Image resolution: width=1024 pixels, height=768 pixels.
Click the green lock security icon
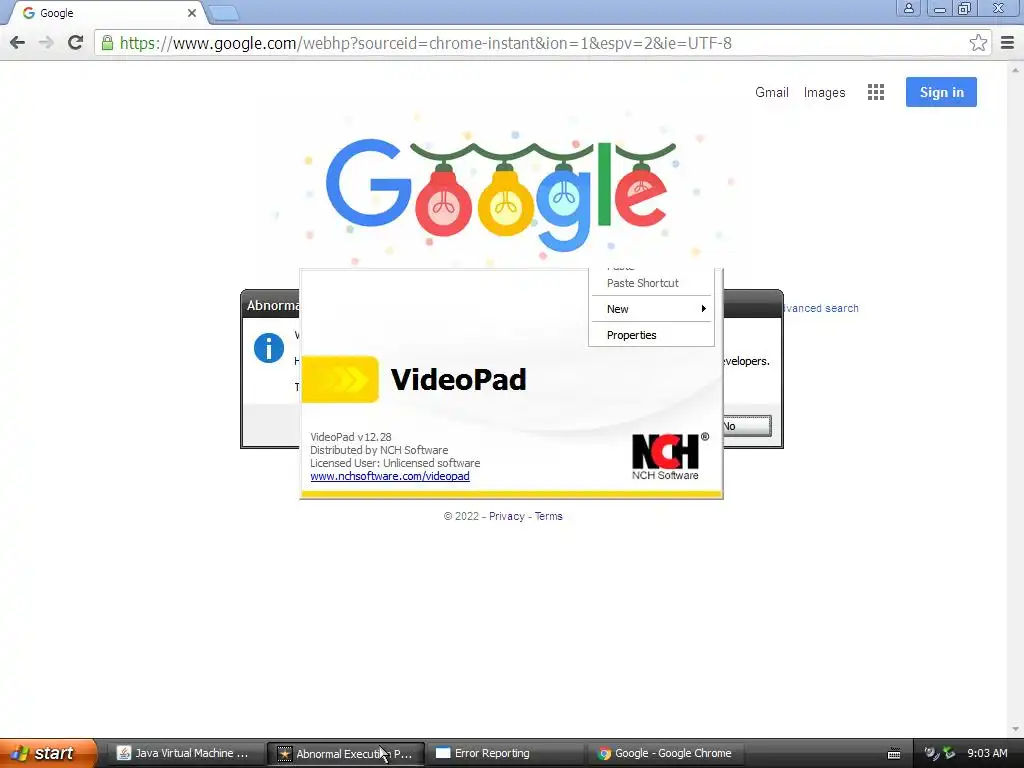[x=107, y=43]
